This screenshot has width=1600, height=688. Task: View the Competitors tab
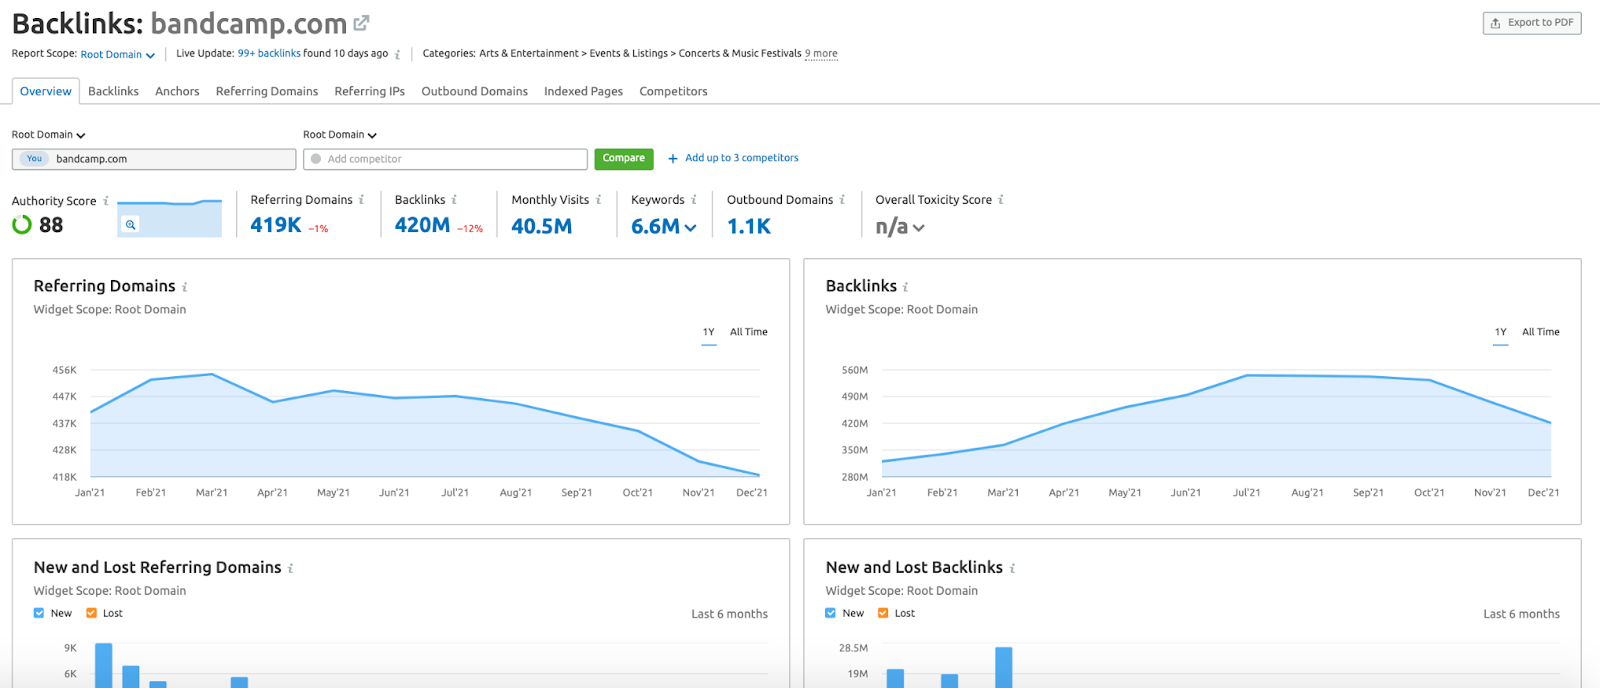[674, 91]
